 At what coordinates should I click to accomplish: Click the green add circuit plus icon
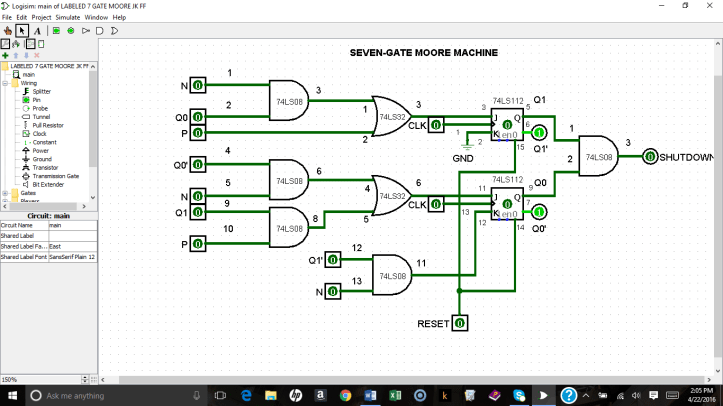pyautogui.click(x=7, y=56)
